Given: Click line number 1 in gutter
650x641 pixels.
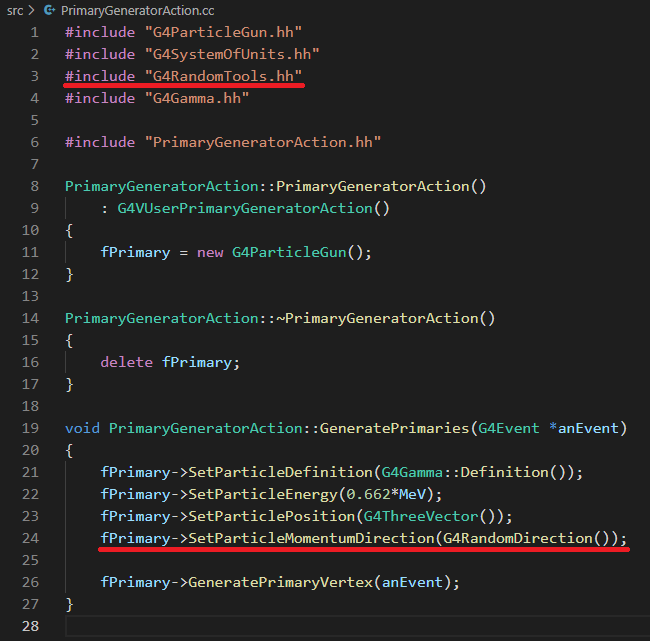Looking at the screenshot, I should click(x=34, y=32).
